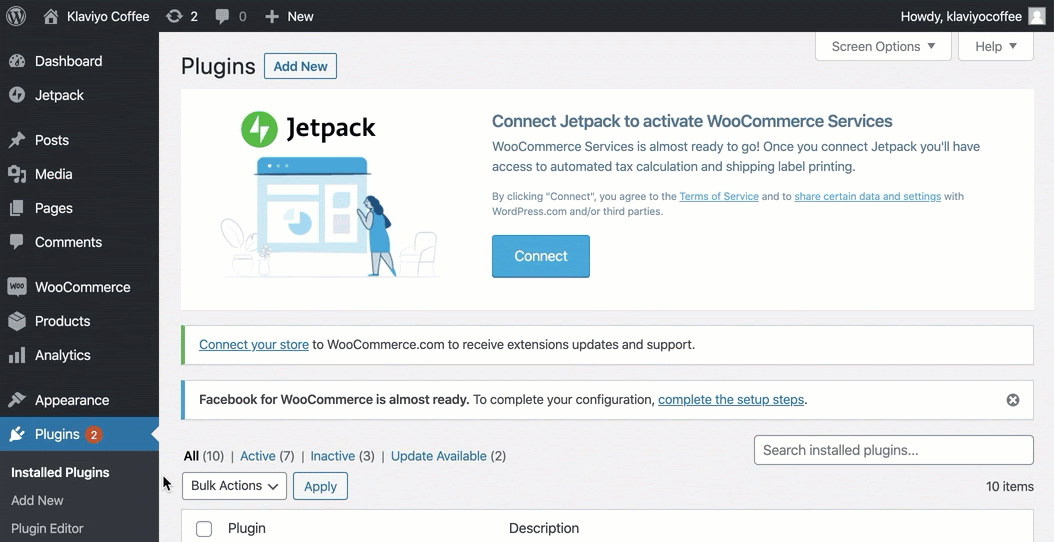Click the Description column header
1054x542 pixels.
(544, 529)
